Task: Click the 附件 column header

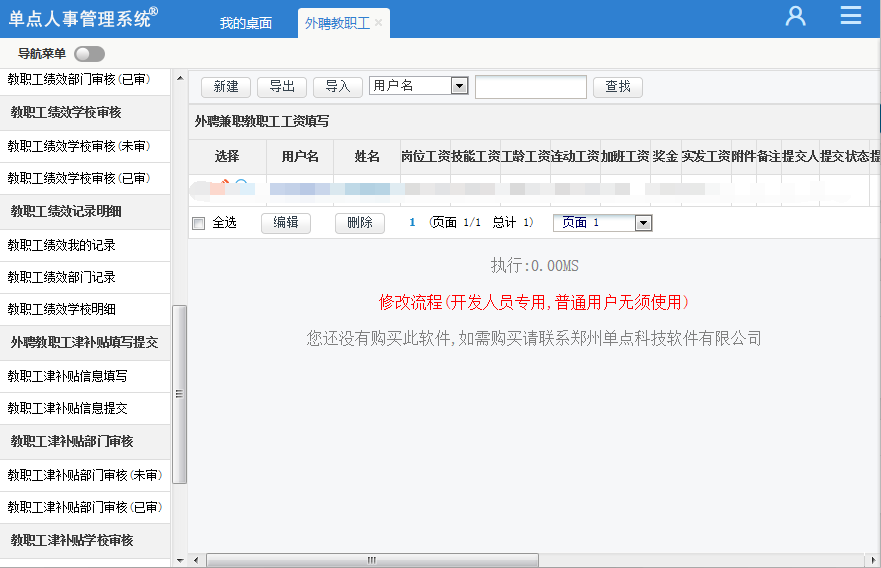Action: (x=743, y=157)
